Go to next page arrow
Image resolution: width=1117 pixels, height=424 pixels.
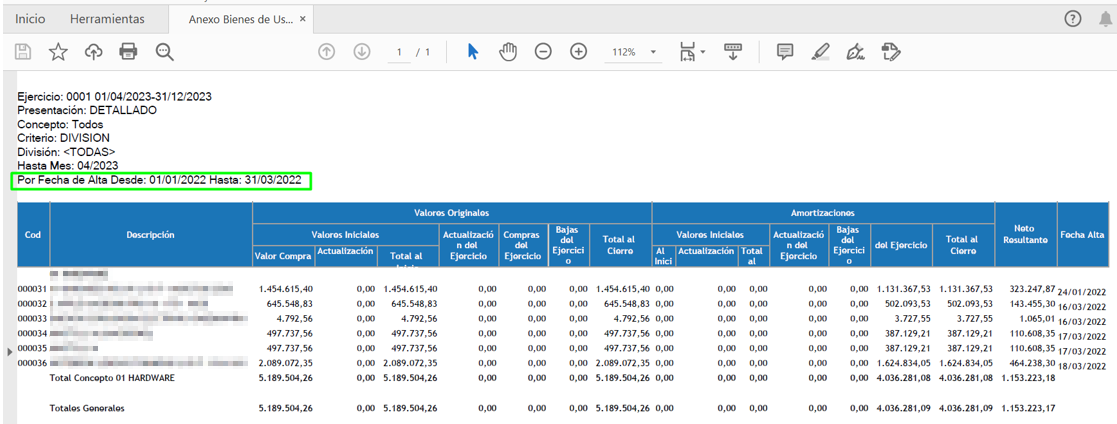click(362, 52)
